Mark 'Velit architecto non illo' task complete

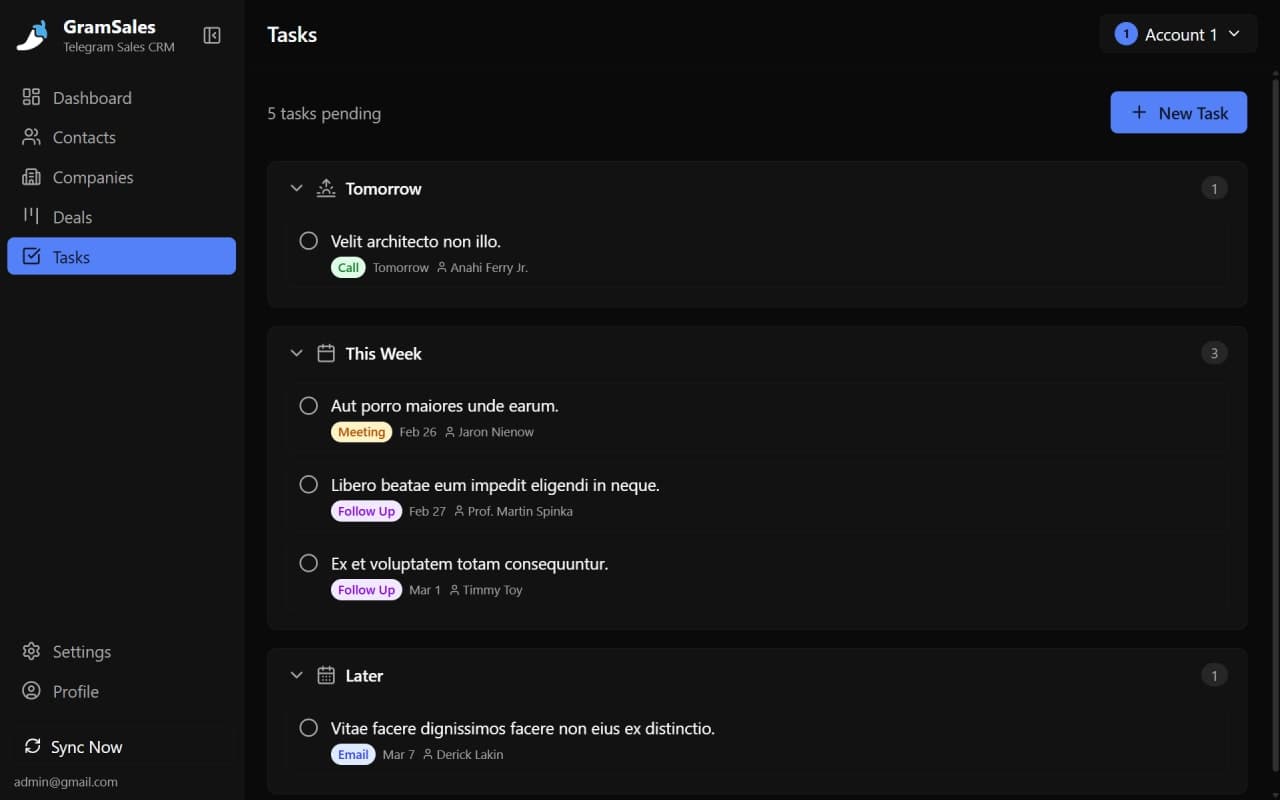point(308,240)
